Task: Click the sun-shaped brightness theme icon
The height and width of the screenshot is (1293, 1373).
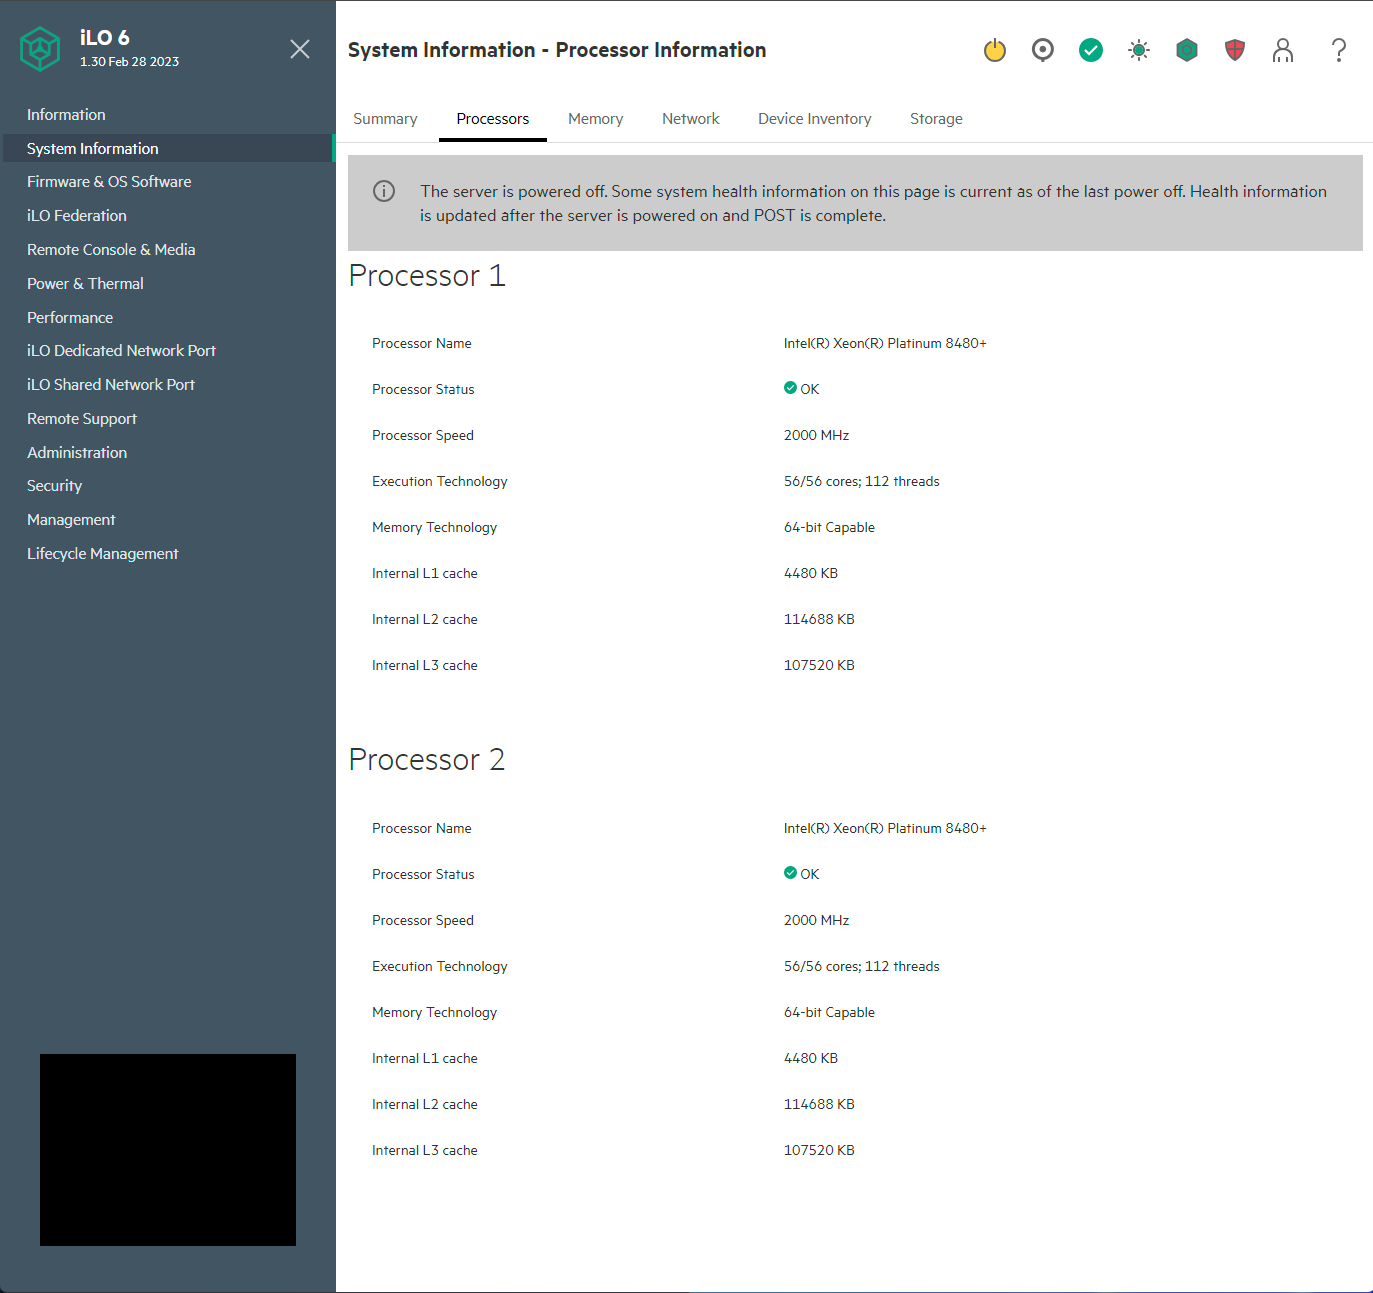Action: pyautogui.click(x=1138, y=50)
